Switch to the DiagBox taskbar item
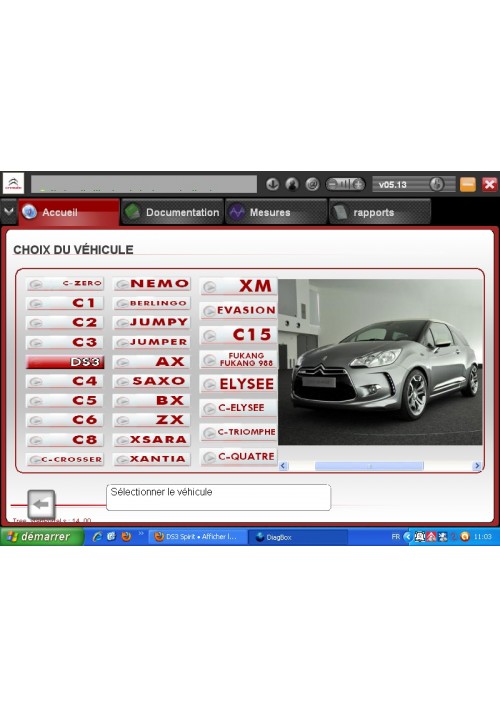The width and height of the screenshot is (500, 717). [x=298, y=537]
